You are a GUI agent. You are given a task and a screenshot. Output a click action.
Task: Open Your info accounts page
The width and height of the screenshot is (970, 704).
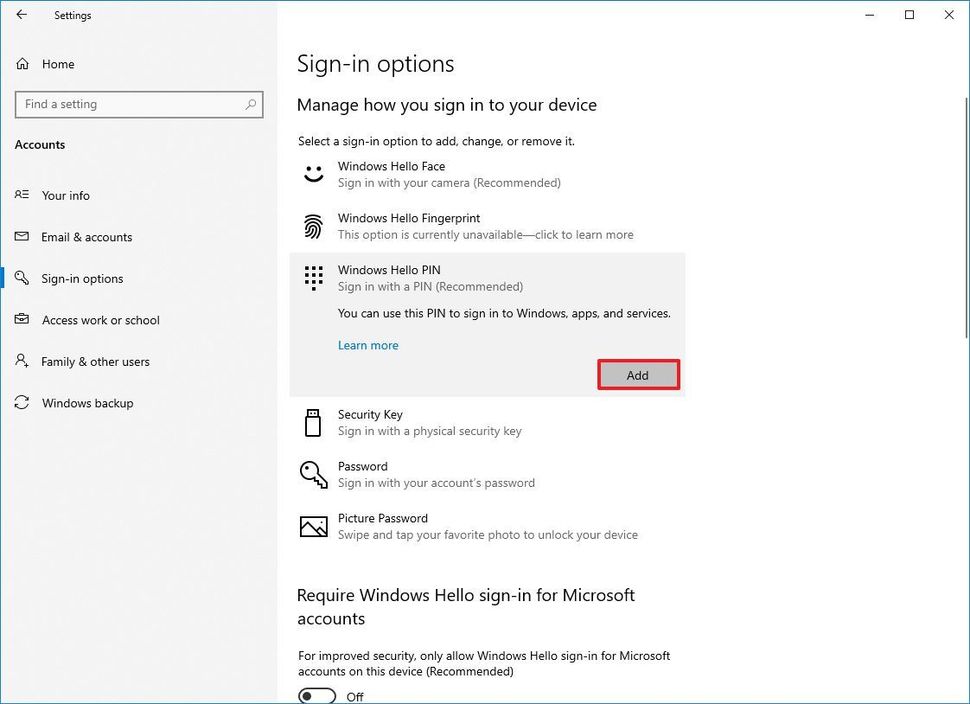tap(66, 196)
